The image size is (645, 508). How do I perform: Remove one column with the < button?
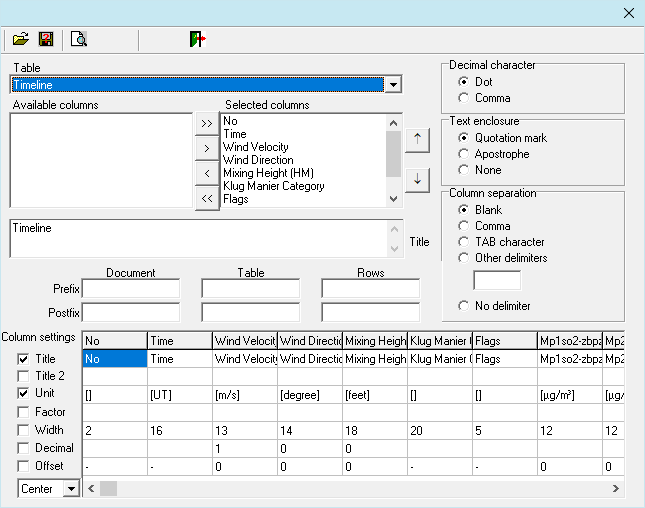pos(207,174)
